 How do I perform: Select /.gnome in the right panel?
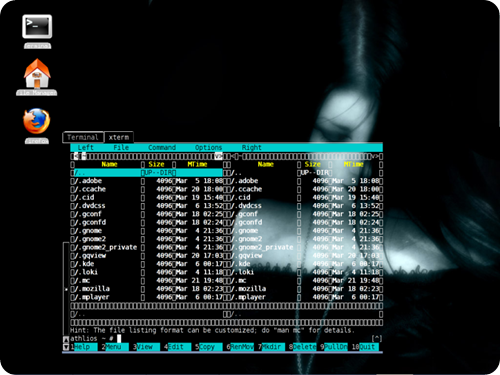(x=305, y=231)
